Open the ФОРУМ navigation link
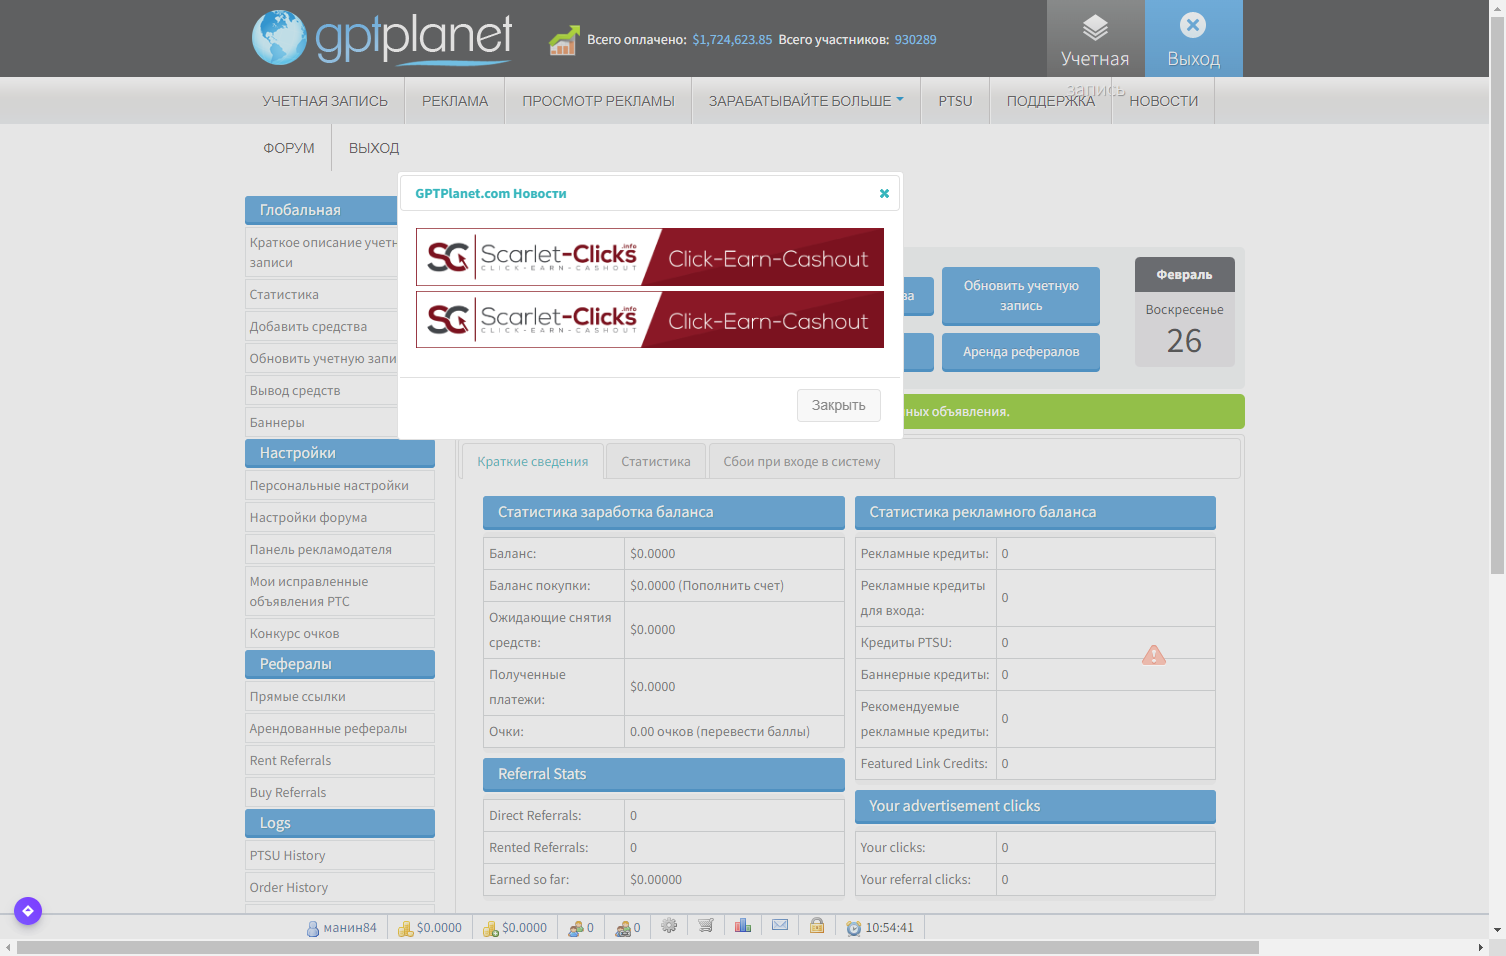This screenshot has height=956, width=1506. (x=289, y=148)
